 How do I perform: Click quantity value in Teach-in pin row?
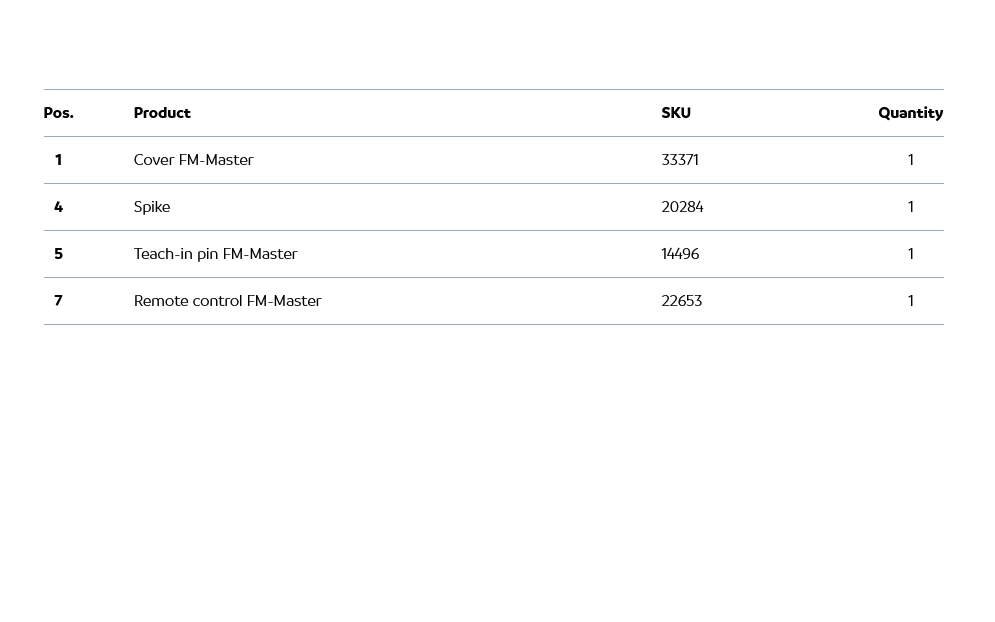[910, 254]
